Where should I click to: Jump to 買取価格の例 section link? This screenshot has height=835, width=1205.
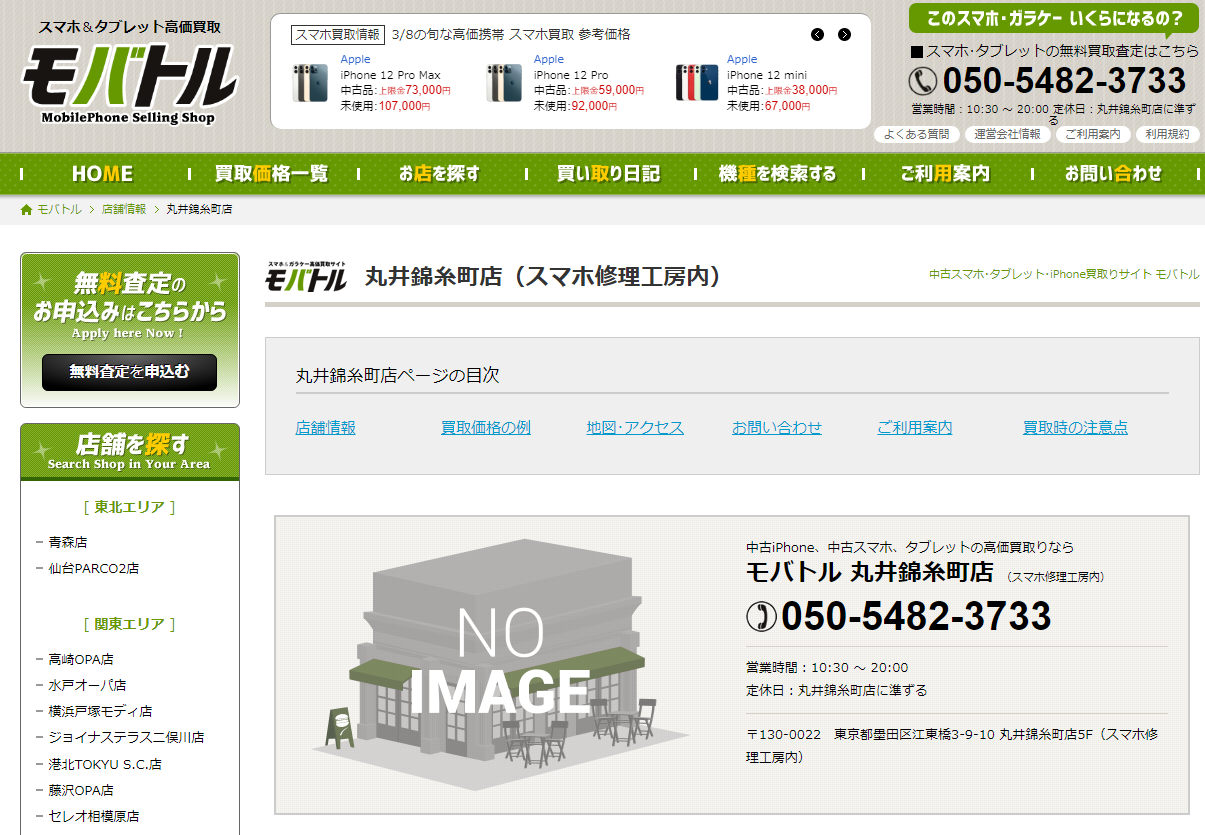pyautogui.click(x=486, y=428)
